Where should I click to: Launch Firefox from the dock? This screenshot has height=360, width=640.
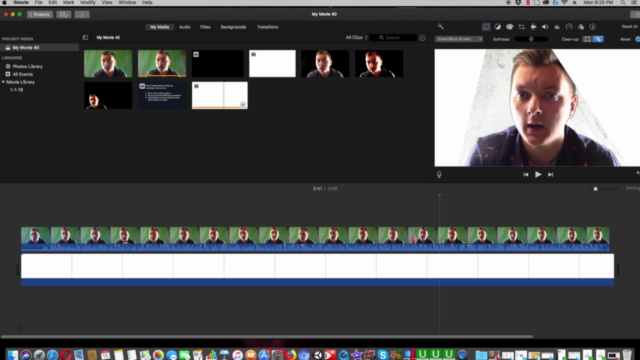[291, 355]
